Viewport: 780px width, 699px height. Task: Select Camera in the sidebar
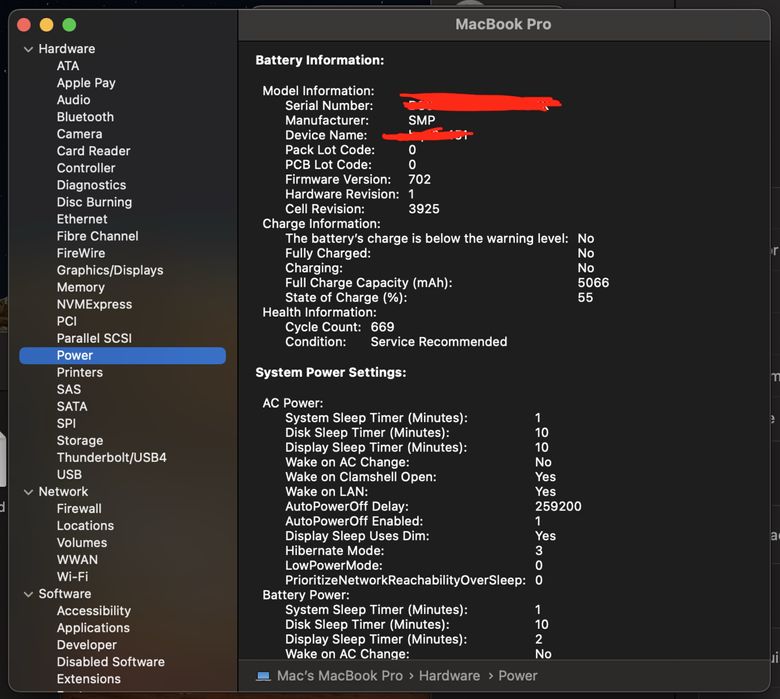coord(80,134)
